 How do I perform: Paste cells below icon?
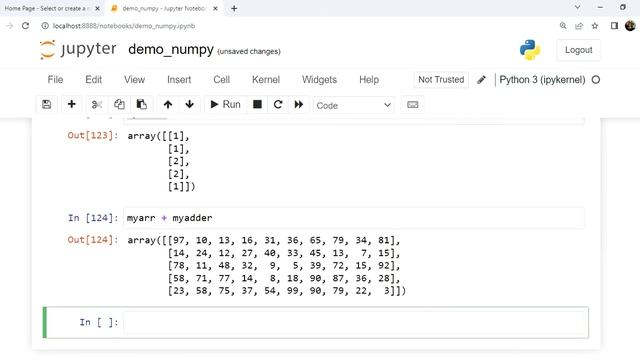pyautogui.click(x=142, y=104)
